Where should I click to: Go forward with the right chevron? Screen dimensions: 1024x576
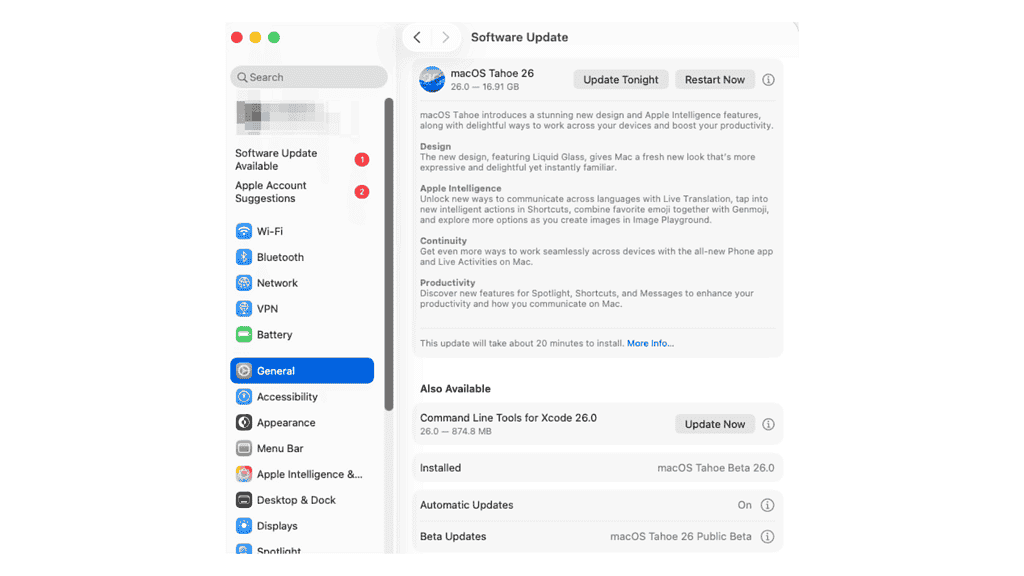pos(445,37)
